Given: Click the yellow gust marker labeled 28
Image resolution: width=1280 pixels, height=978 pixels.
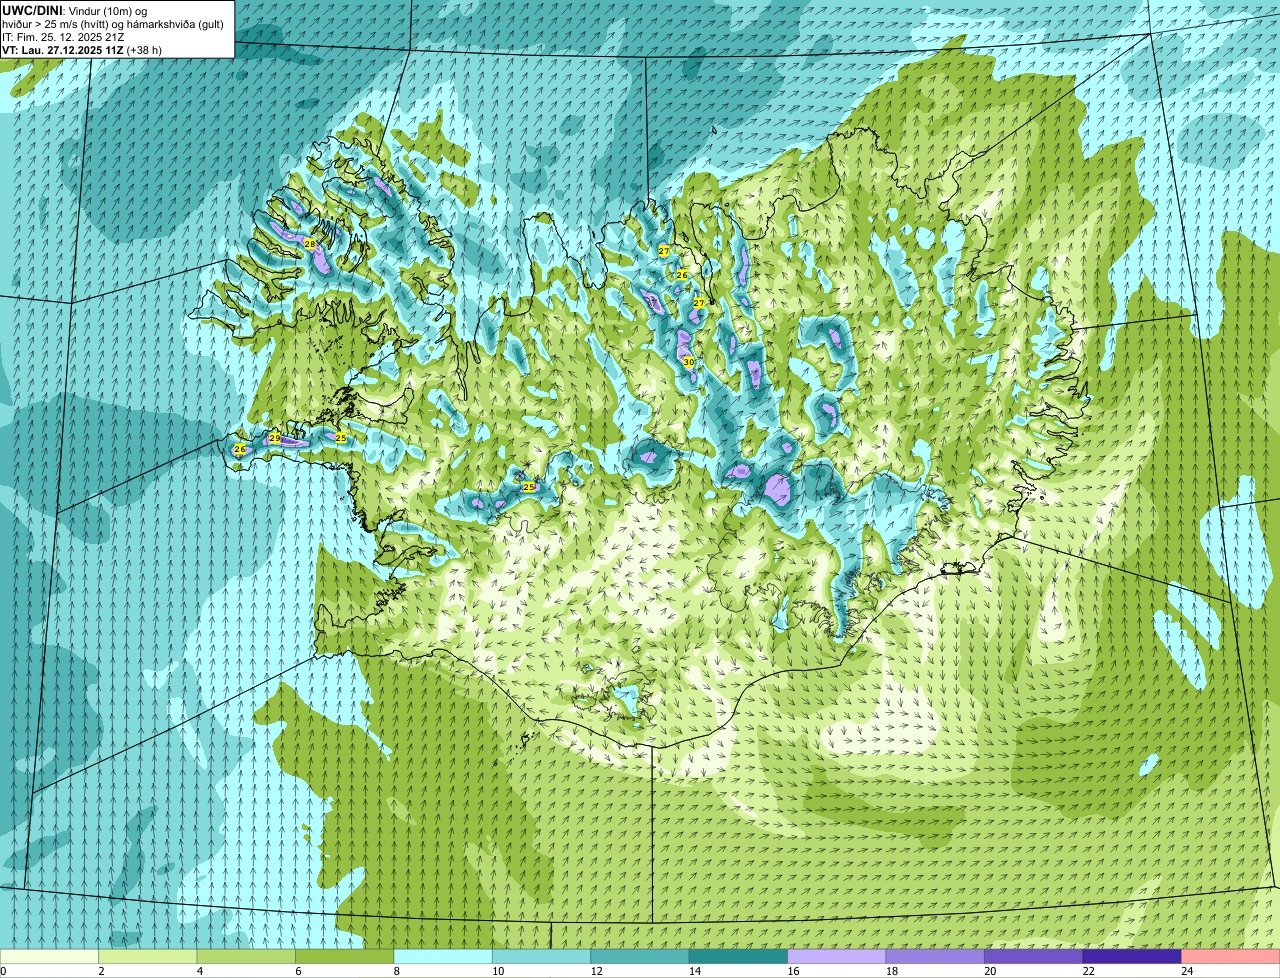Looking at the screenshot, I should (310, 244).
